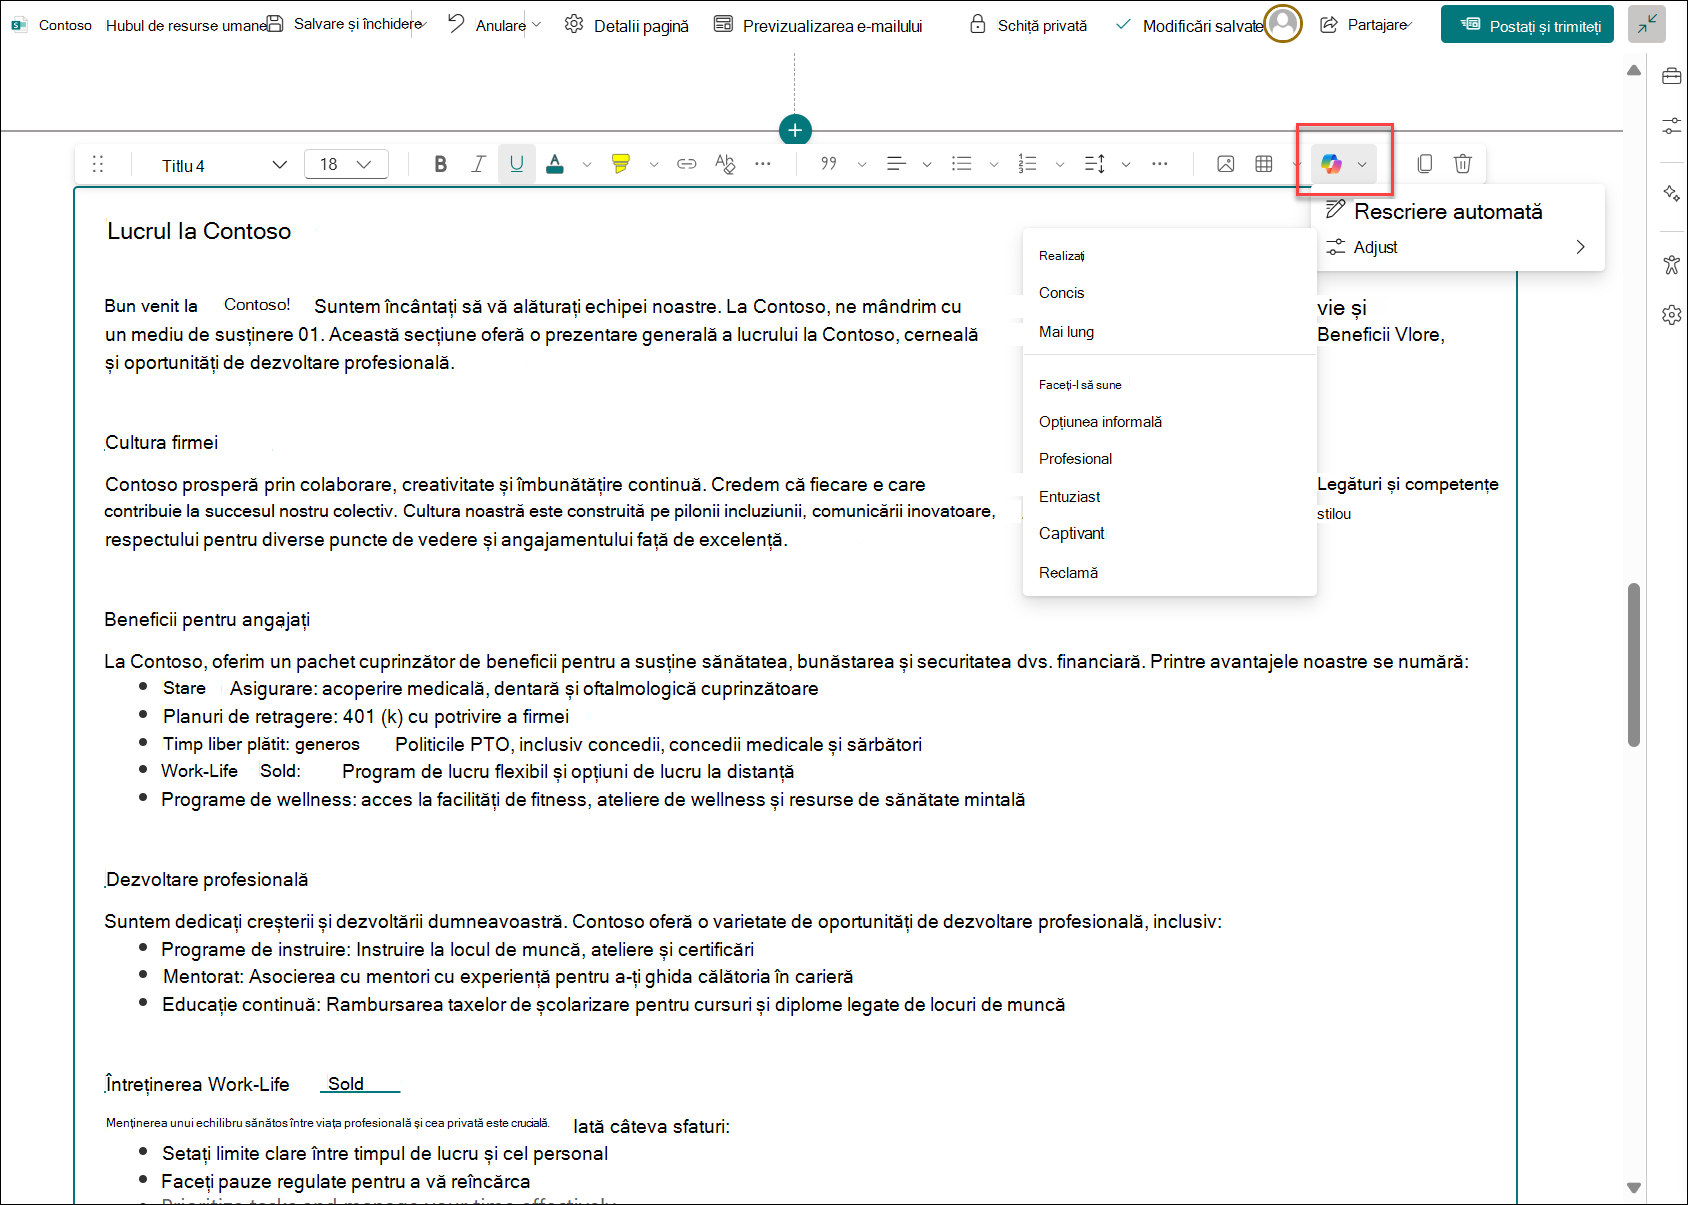This screenshot has height=1205, width=1688.
Task: Open accessibility checker icon
Action: click(x=1672, y=265)
